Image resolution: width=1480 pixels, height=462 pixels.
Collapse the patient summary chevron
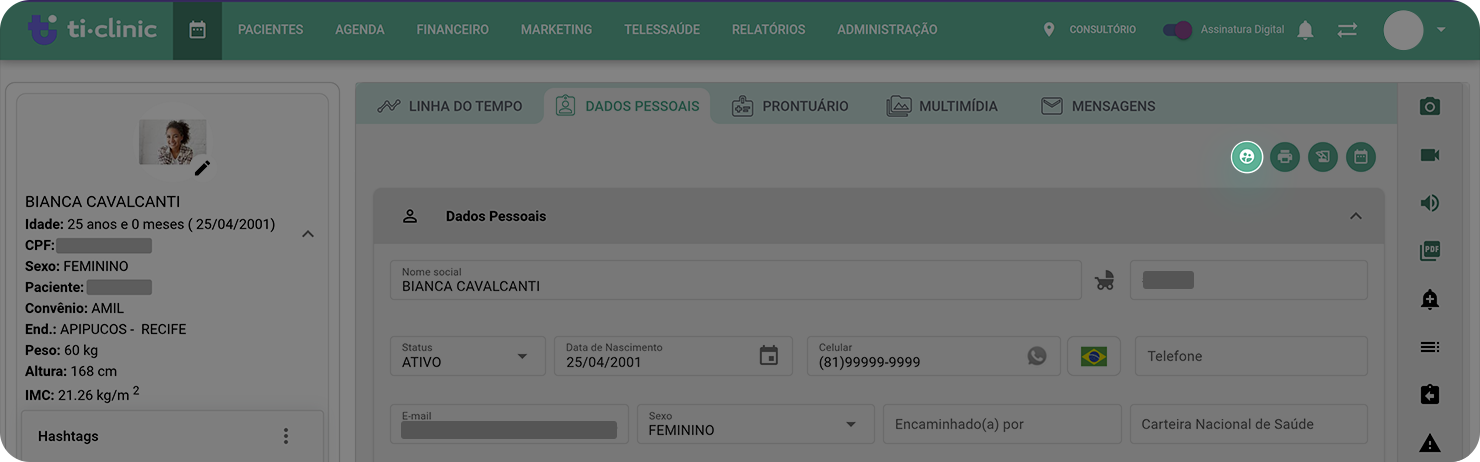[308, 234]
